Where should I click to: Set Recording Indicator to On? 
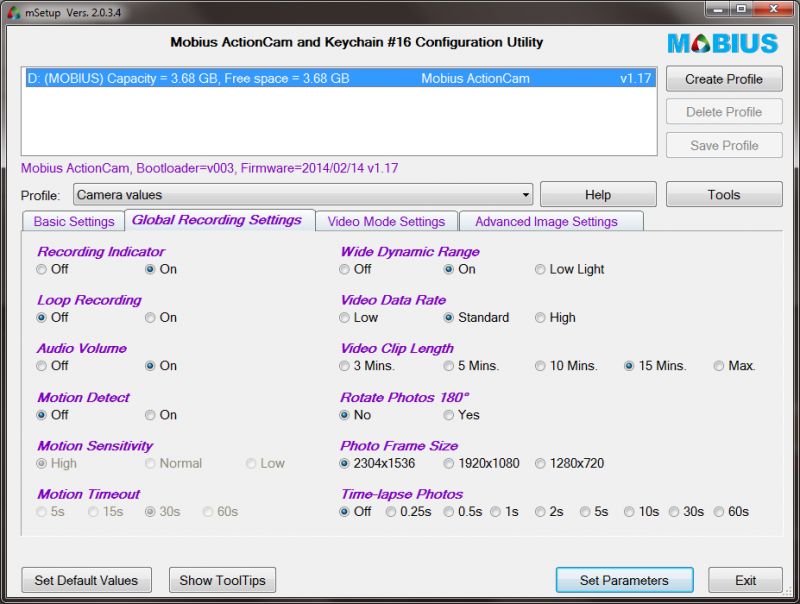[x=161, y=269]
